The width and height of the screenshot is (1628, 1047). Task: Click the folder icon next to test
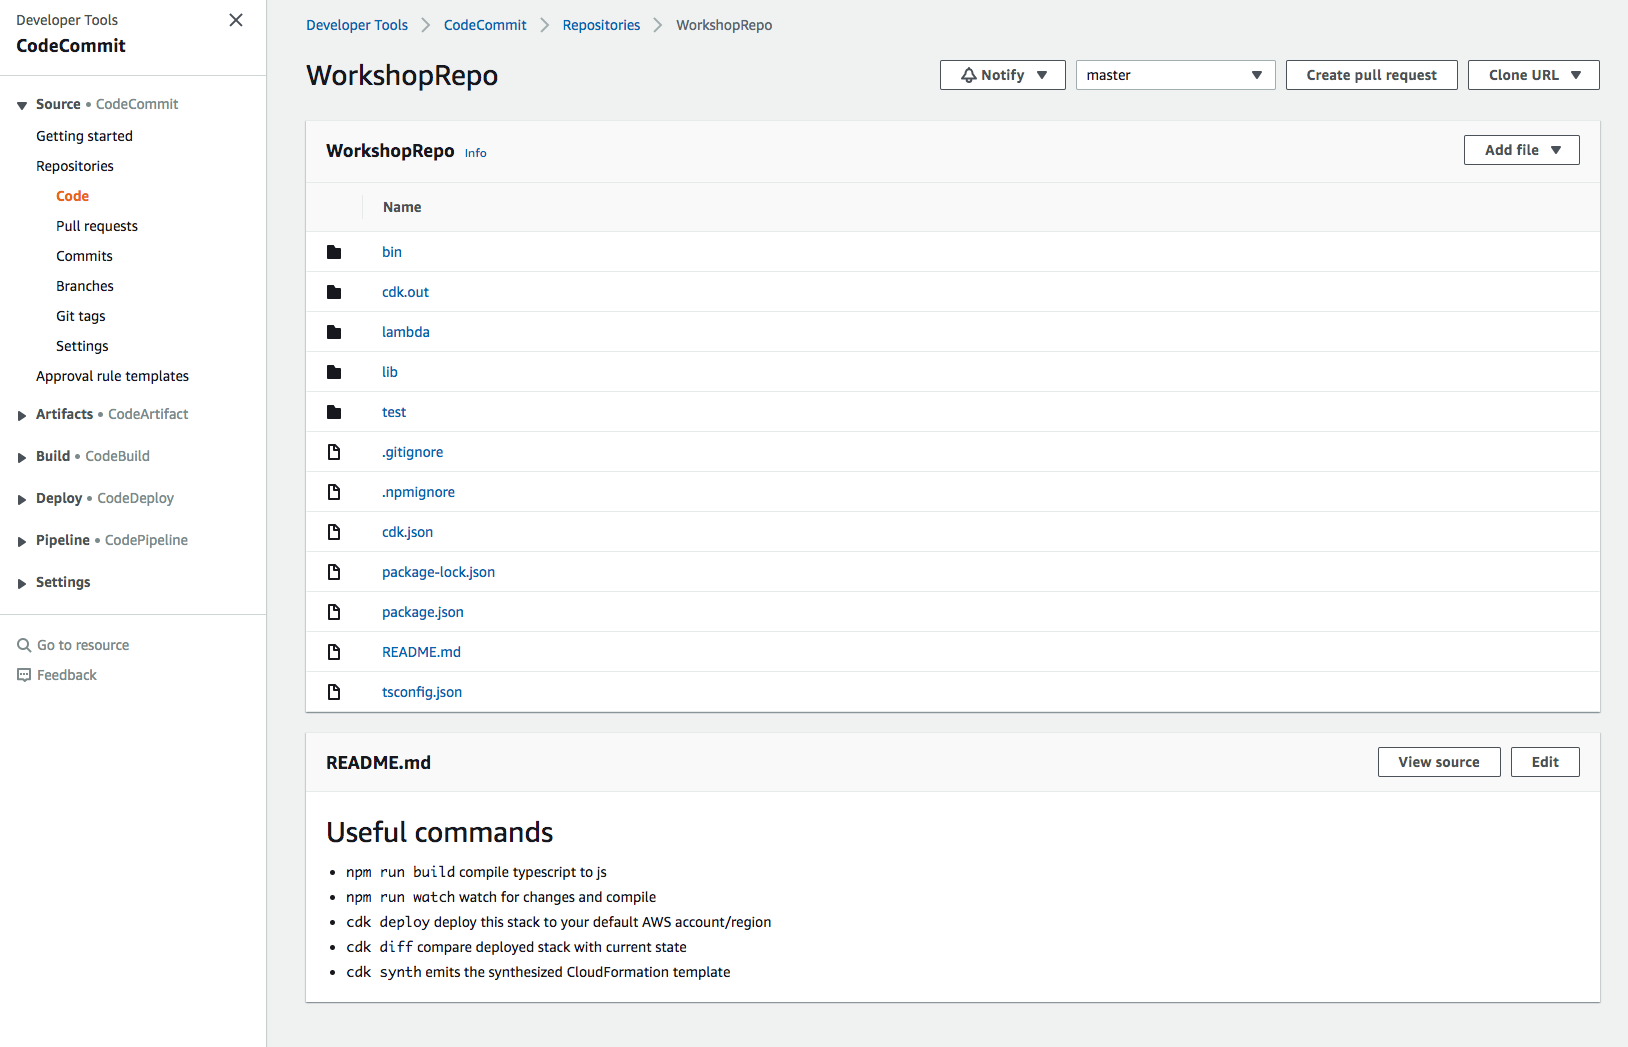coord(334,412)
